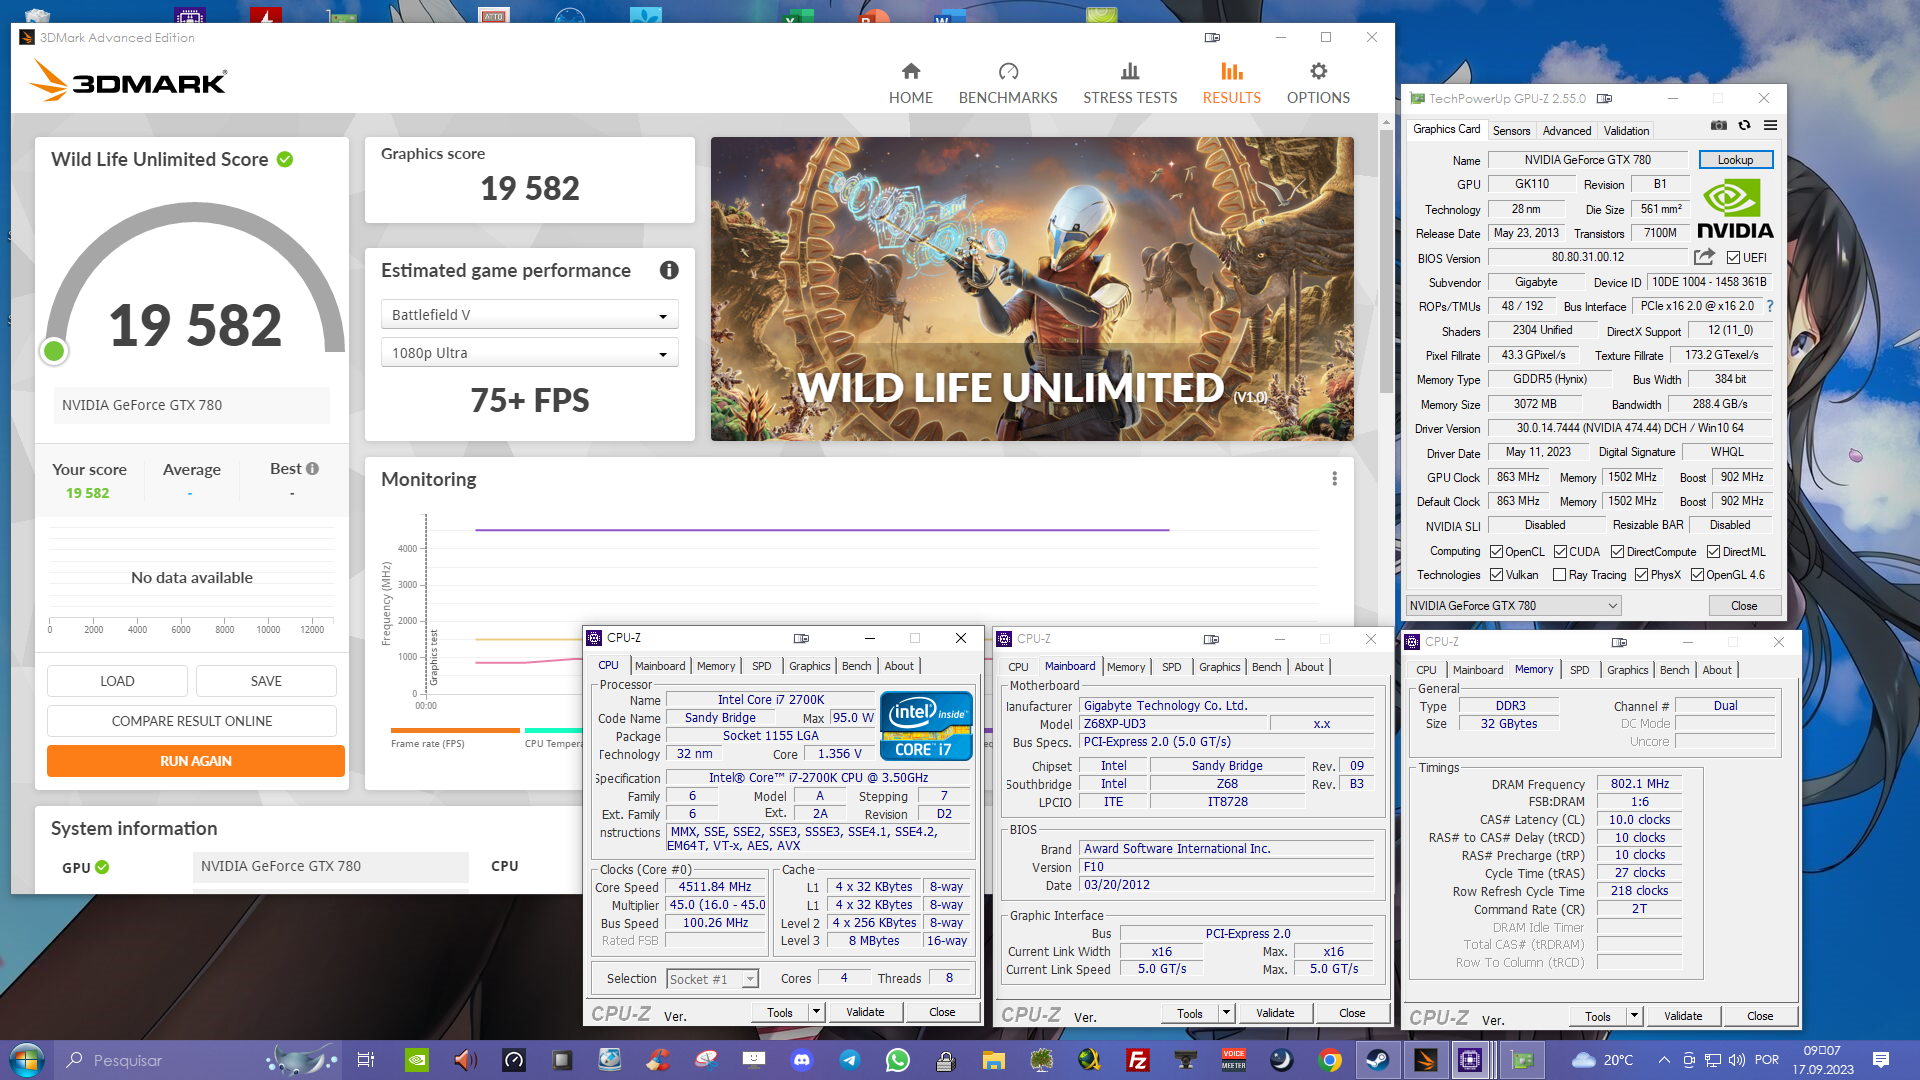Click the estimated game performance info icon

tap(669, 270)
